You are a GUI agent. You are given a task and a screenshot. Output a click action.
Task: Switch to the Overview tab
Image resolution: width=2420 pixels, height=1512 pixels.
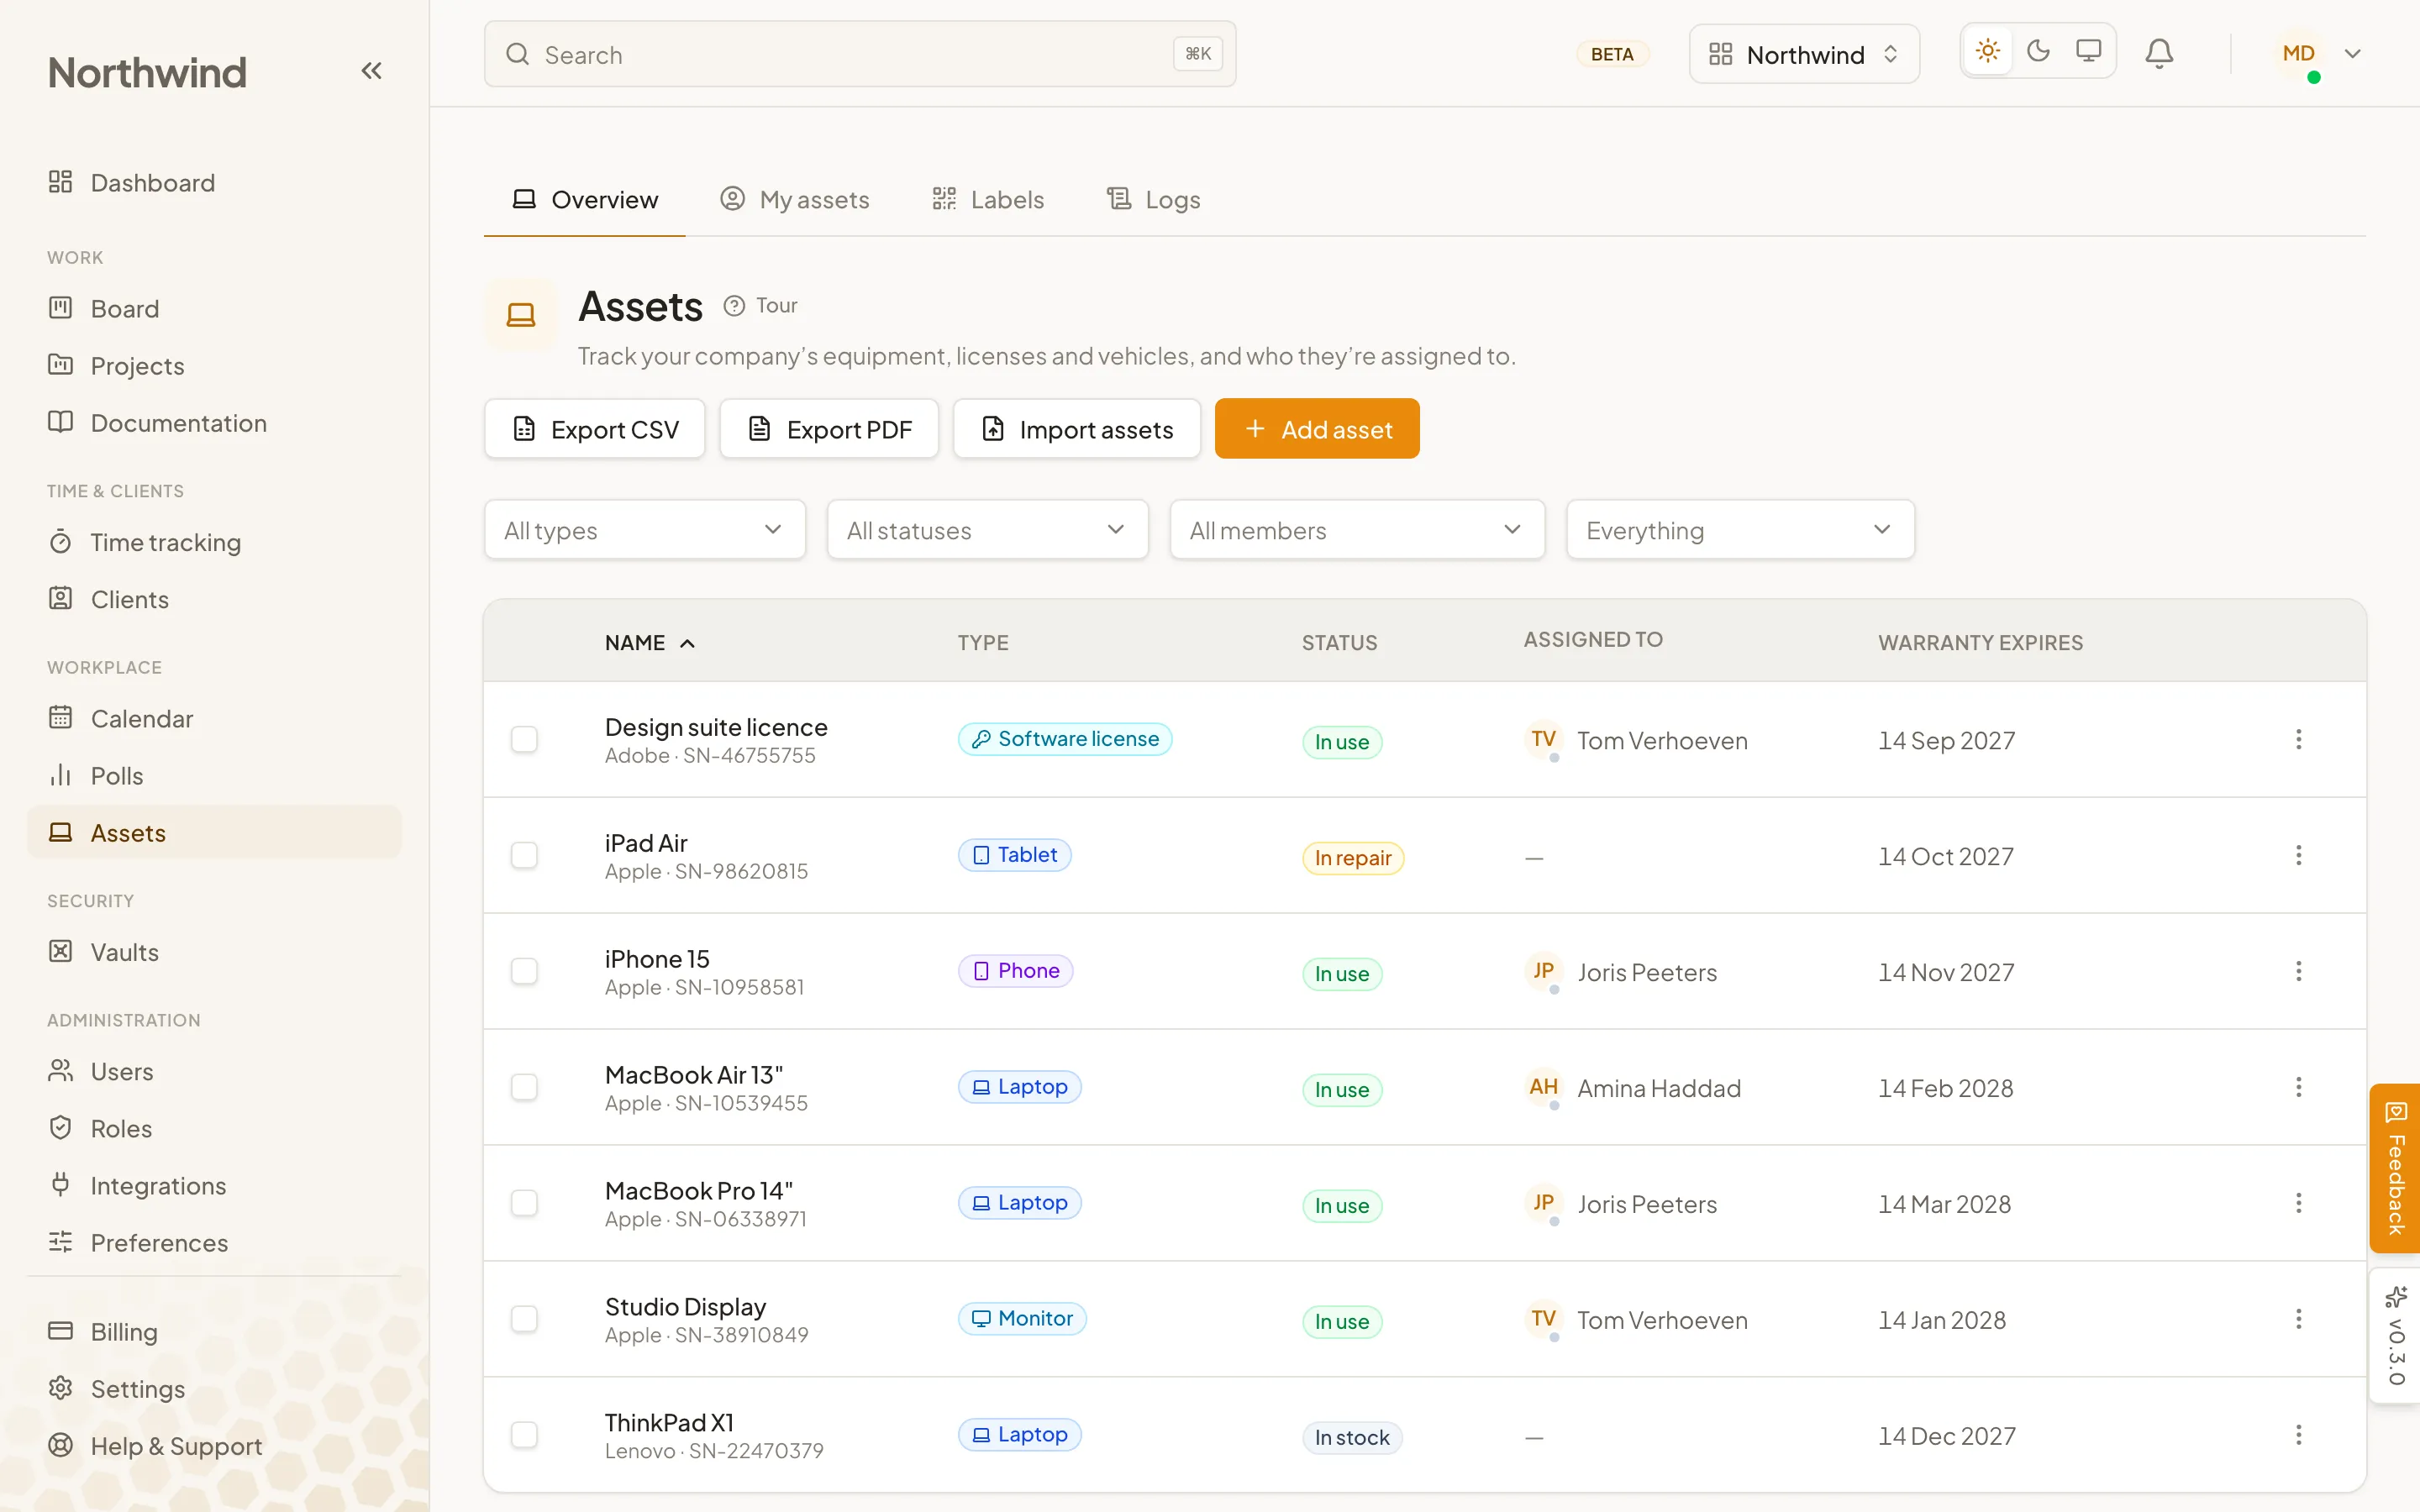(585, 200)
